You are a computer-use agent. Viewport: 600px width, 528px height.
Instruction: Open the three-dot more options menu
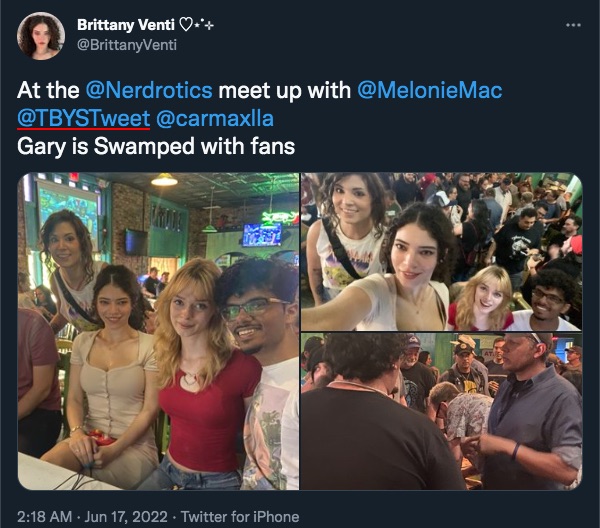pos(573,25)
